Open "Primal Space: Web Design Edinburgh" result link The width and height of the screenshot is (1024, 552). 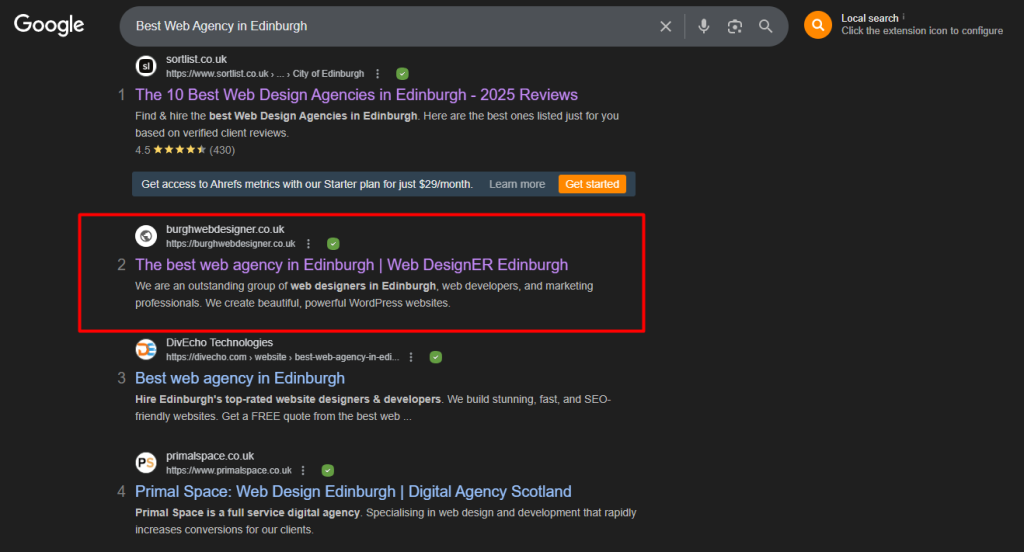point(353,491)
